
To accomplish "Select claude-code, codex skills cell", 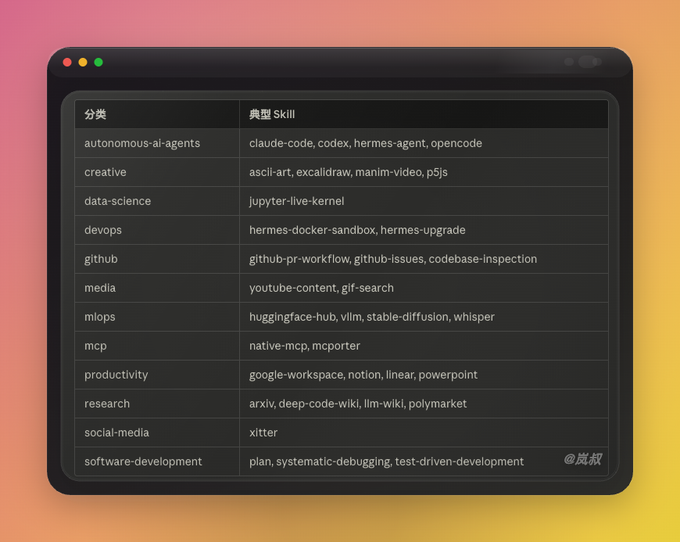I will click(424, 143).
